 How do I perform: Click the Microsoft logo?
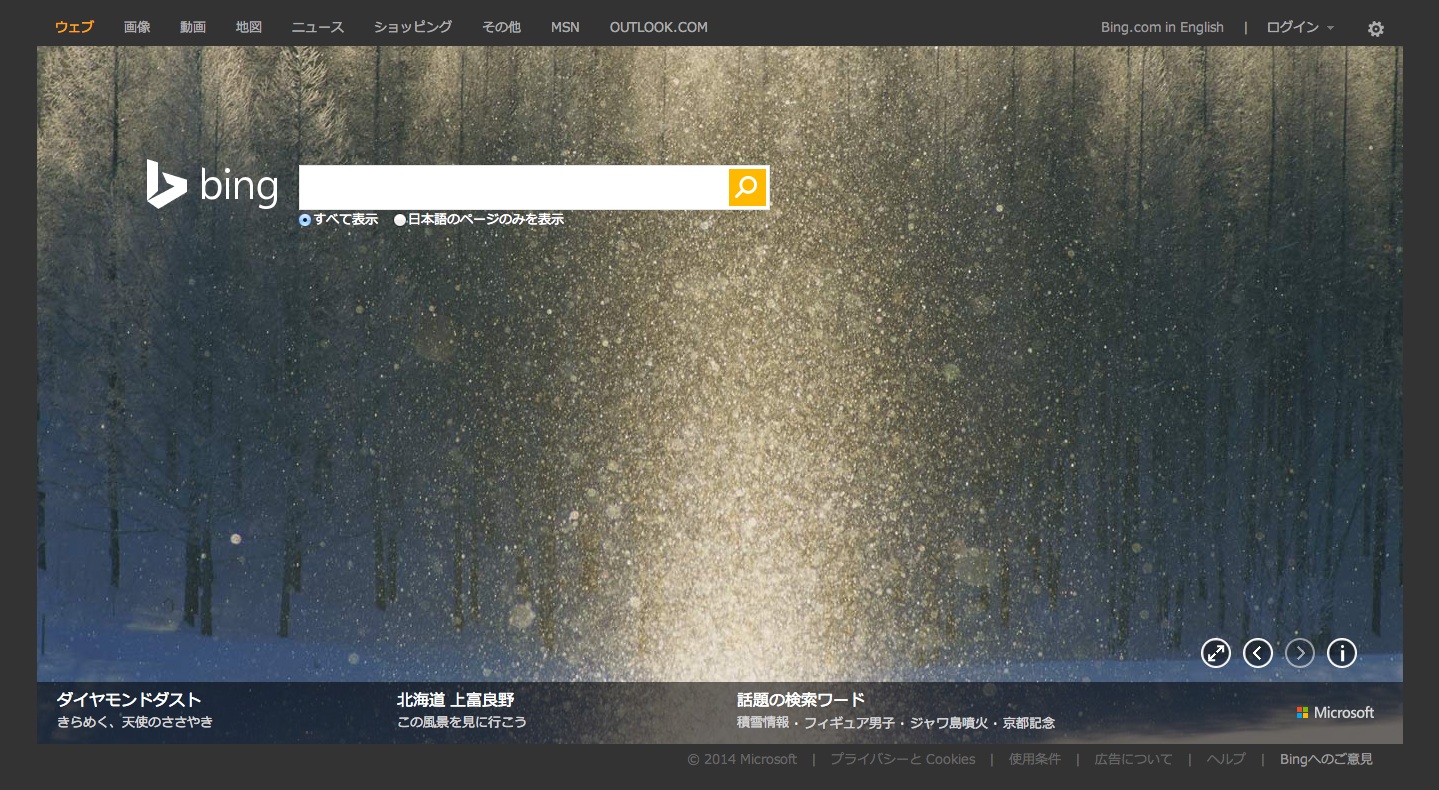click(1335, 713)
